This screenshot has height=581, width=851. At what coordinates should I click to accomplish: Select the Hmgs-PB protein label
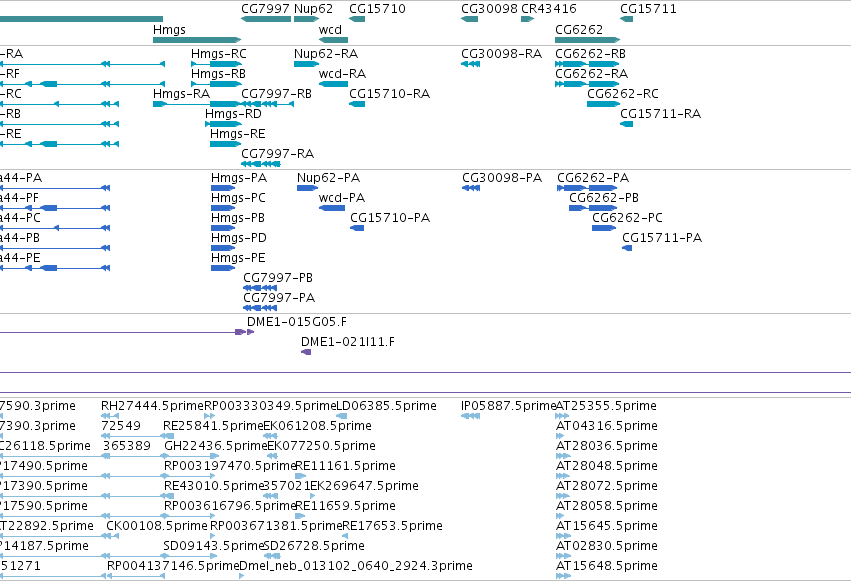click(238, 218)
